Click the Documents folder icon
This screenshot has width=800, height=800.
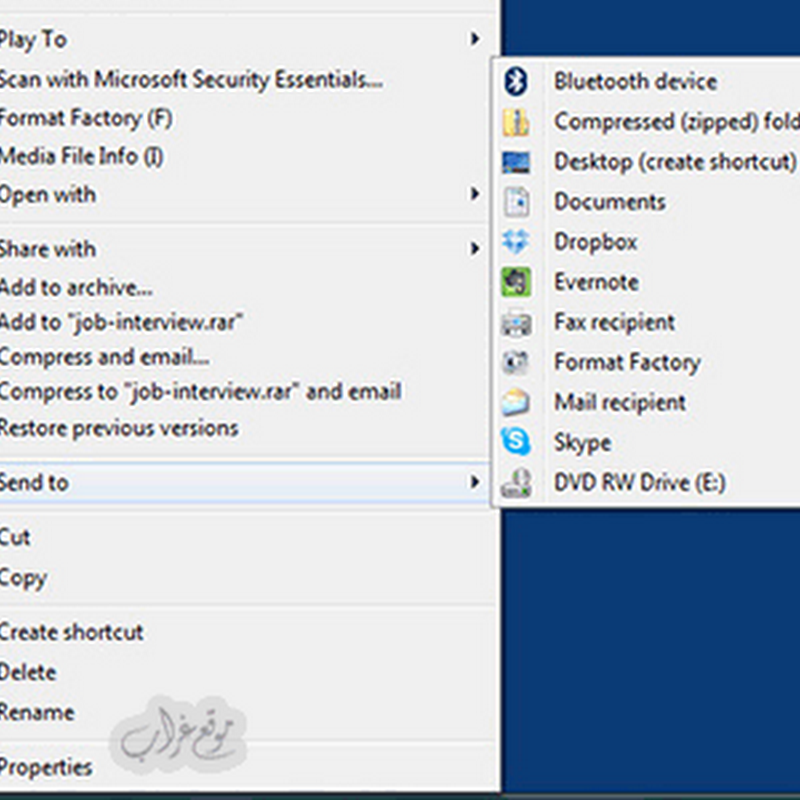tap(516, 202)
